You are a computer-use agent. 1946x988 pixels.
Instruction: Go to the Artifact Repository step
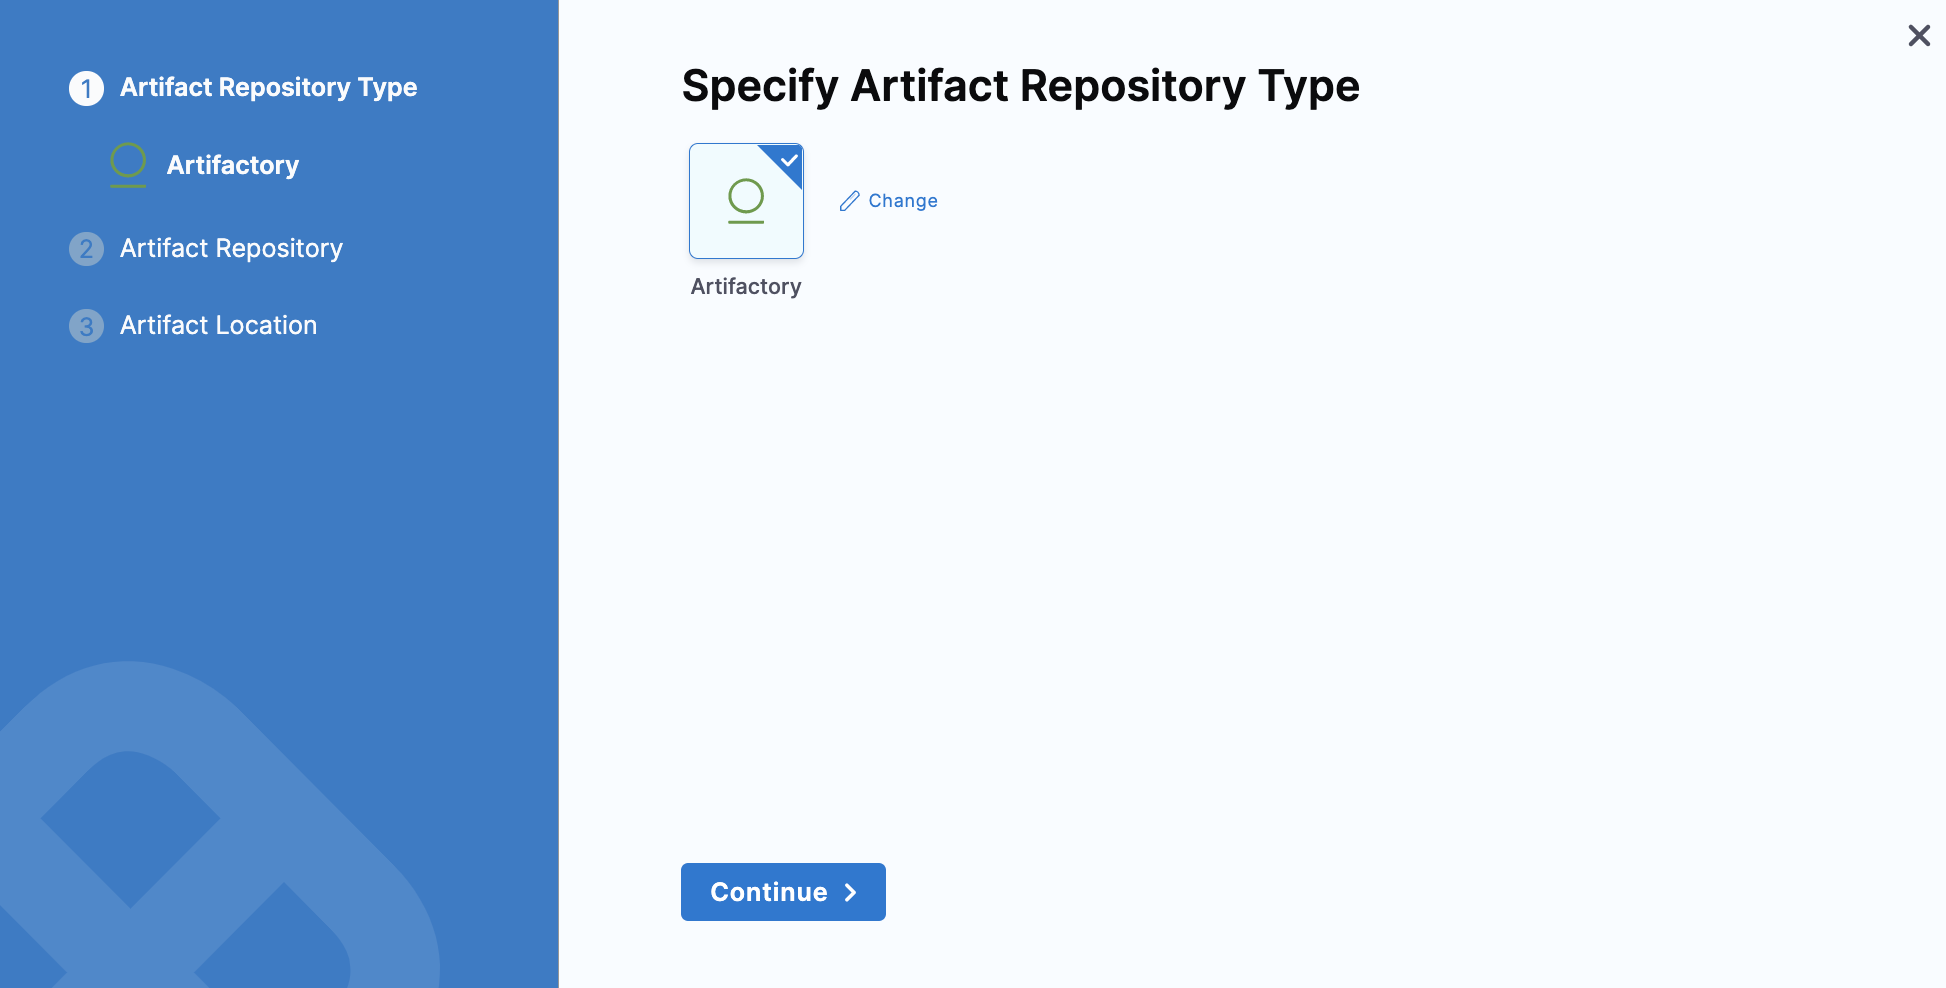(x=231, y=248)
